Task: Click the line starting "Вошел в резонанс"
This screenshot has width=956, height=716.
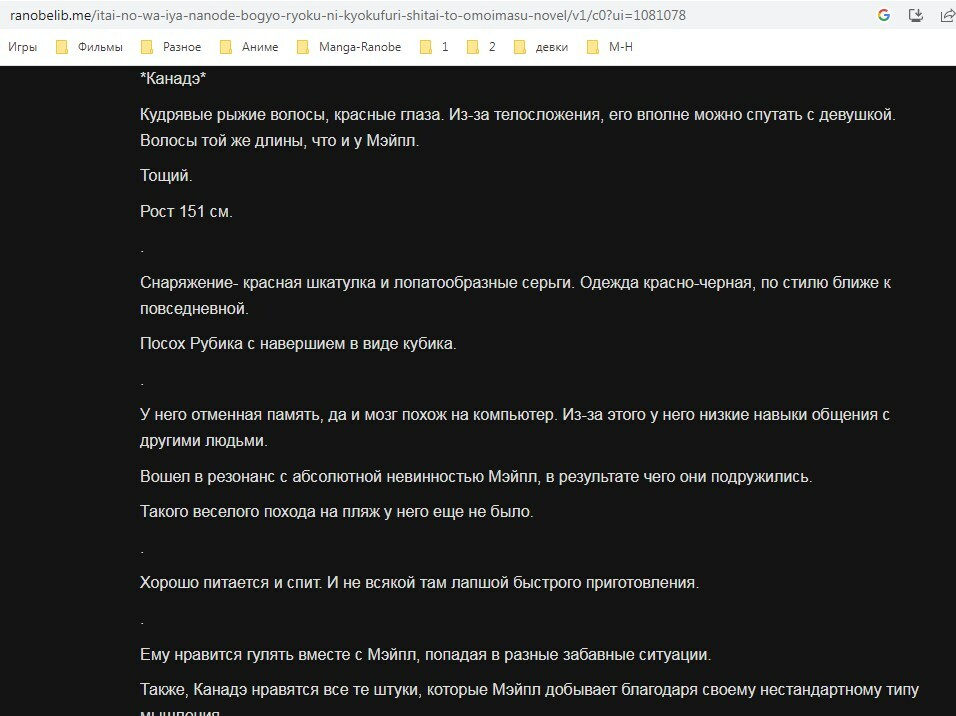Action: coord(476,477)
